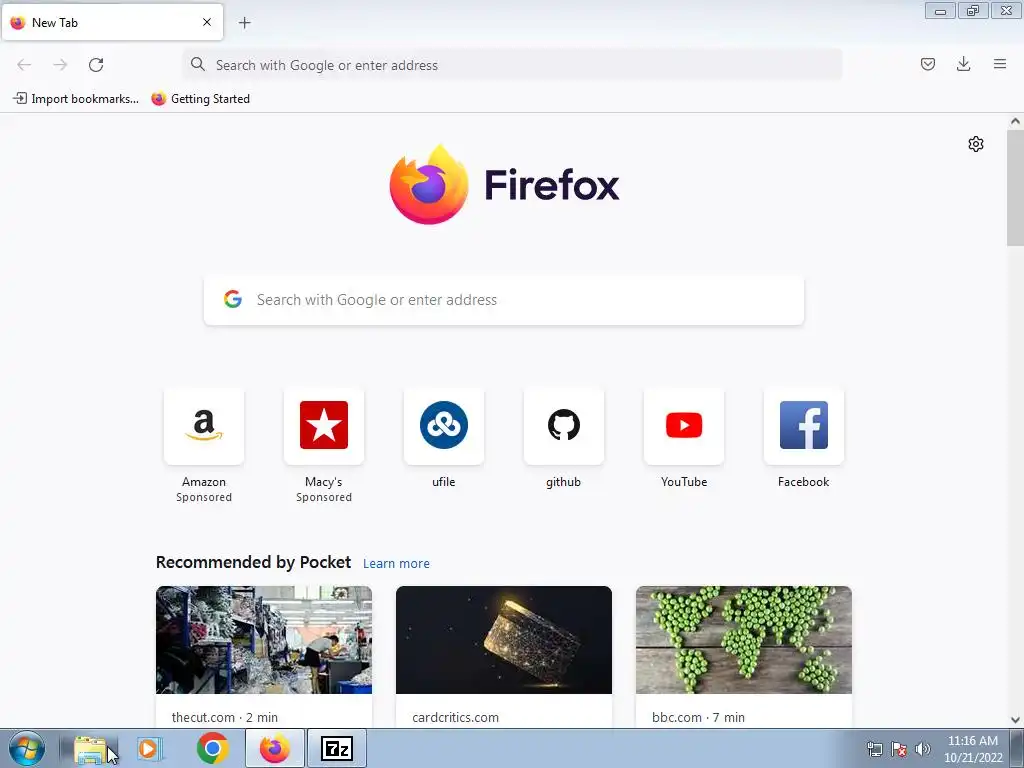Screen dimensions: 1024x768
Task: Click the Forward navigation arrow
Action: [x=60, y=65]
